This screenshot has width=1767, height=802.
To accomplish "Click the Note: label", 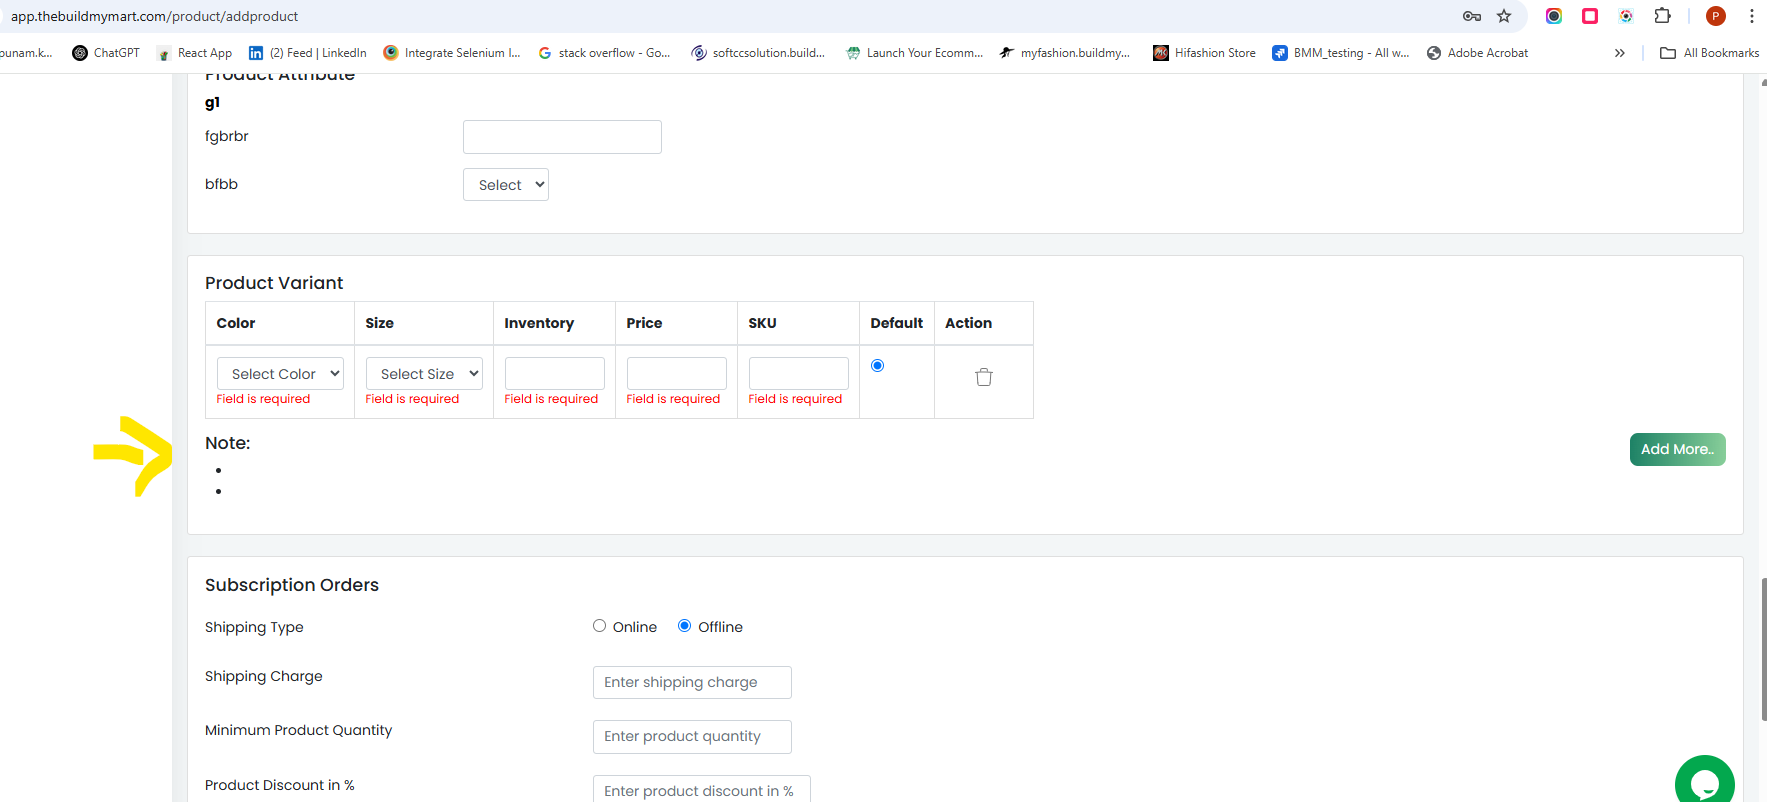I will [x=228, y=443].
